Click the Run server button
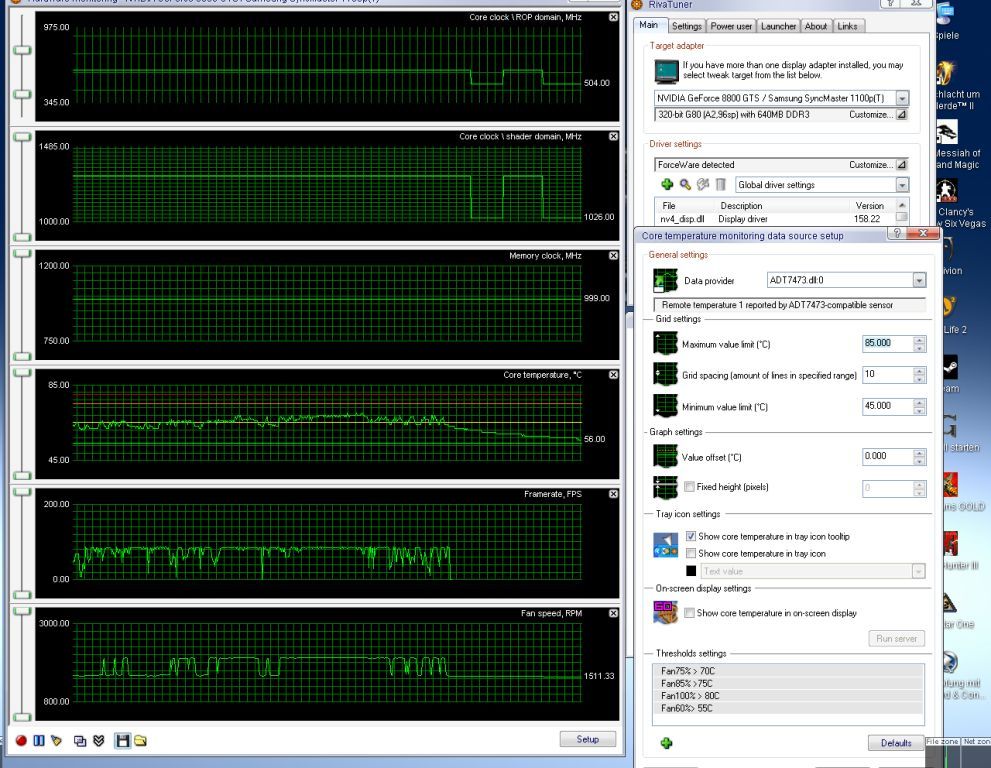Viewport: 991px width, 768px height. (x=896, y=638)
